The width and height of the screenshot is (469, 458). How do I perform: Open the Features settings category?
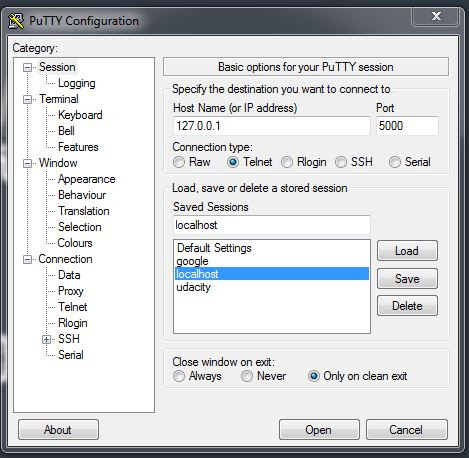point(78,147)
